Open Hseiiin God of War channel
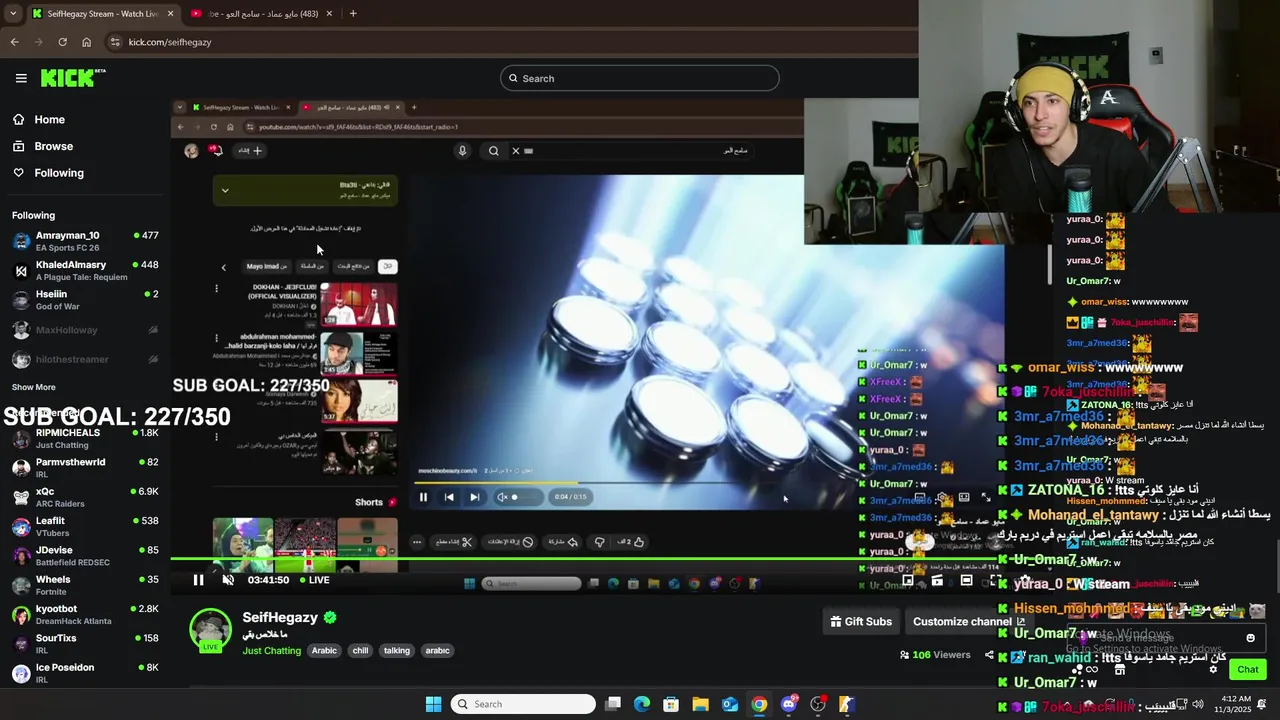The image size is (1280, 720). (x=85, y=300)
